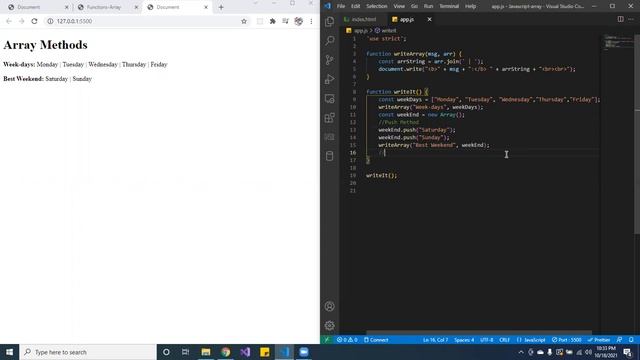Open the Selection menu
This screenshot has width=640, height=360.
tap(376, 6)
